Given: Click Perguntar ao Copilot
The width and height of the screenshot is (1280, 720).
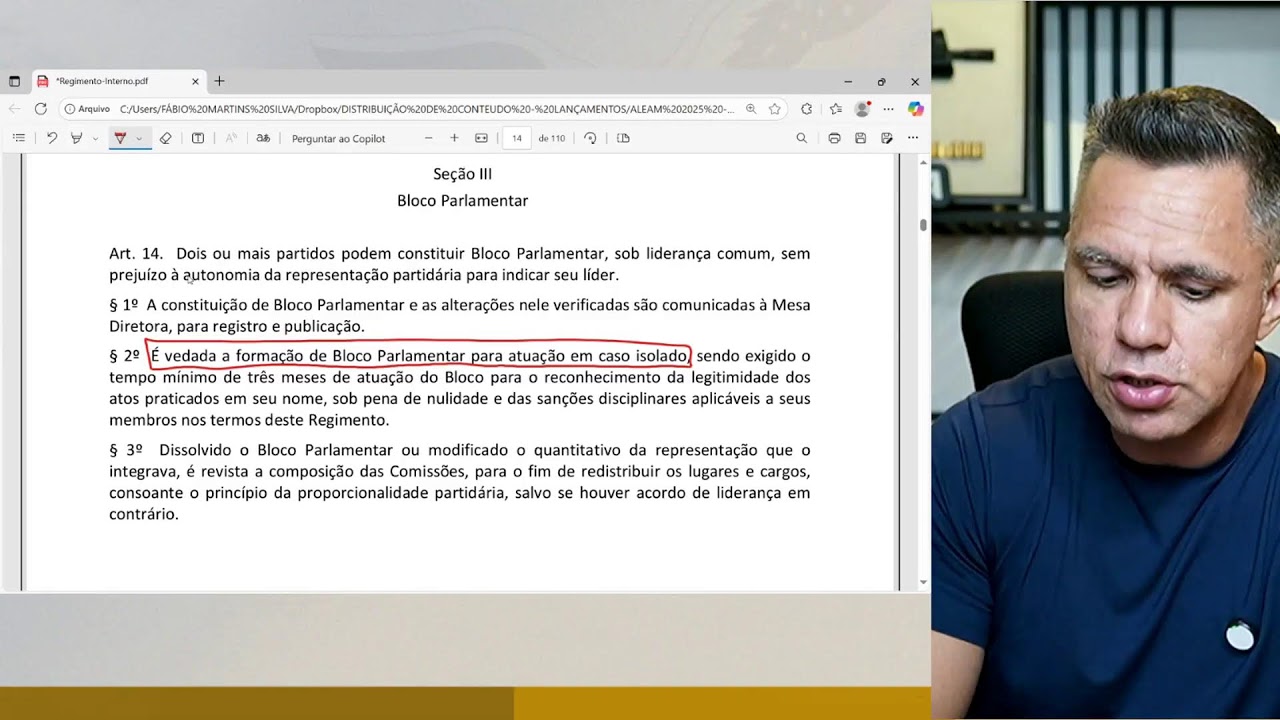Looking at the screenshot, I should (x=338, y=138).
